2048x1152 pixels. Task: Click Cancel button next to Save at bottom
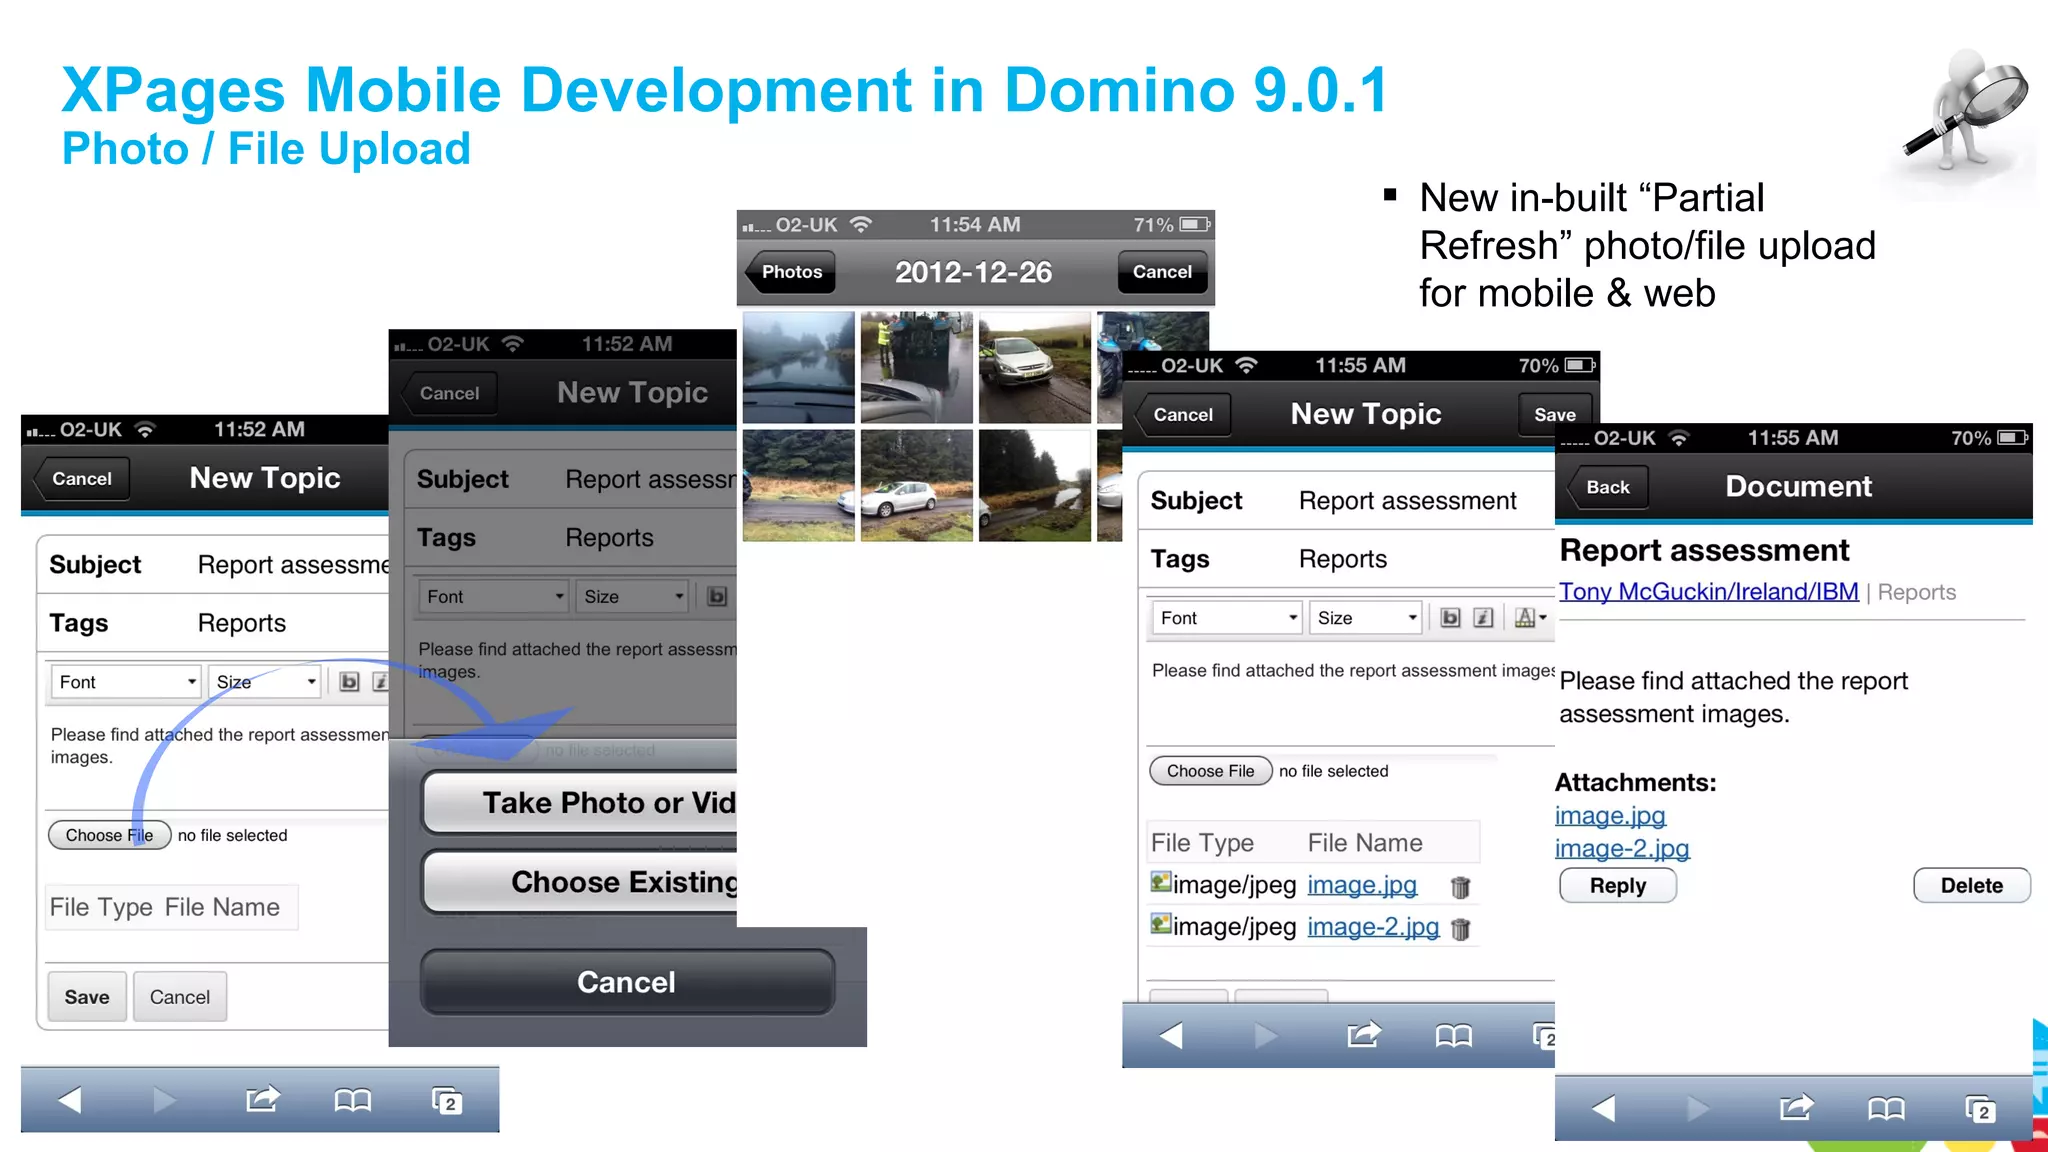tap(180, 997)
